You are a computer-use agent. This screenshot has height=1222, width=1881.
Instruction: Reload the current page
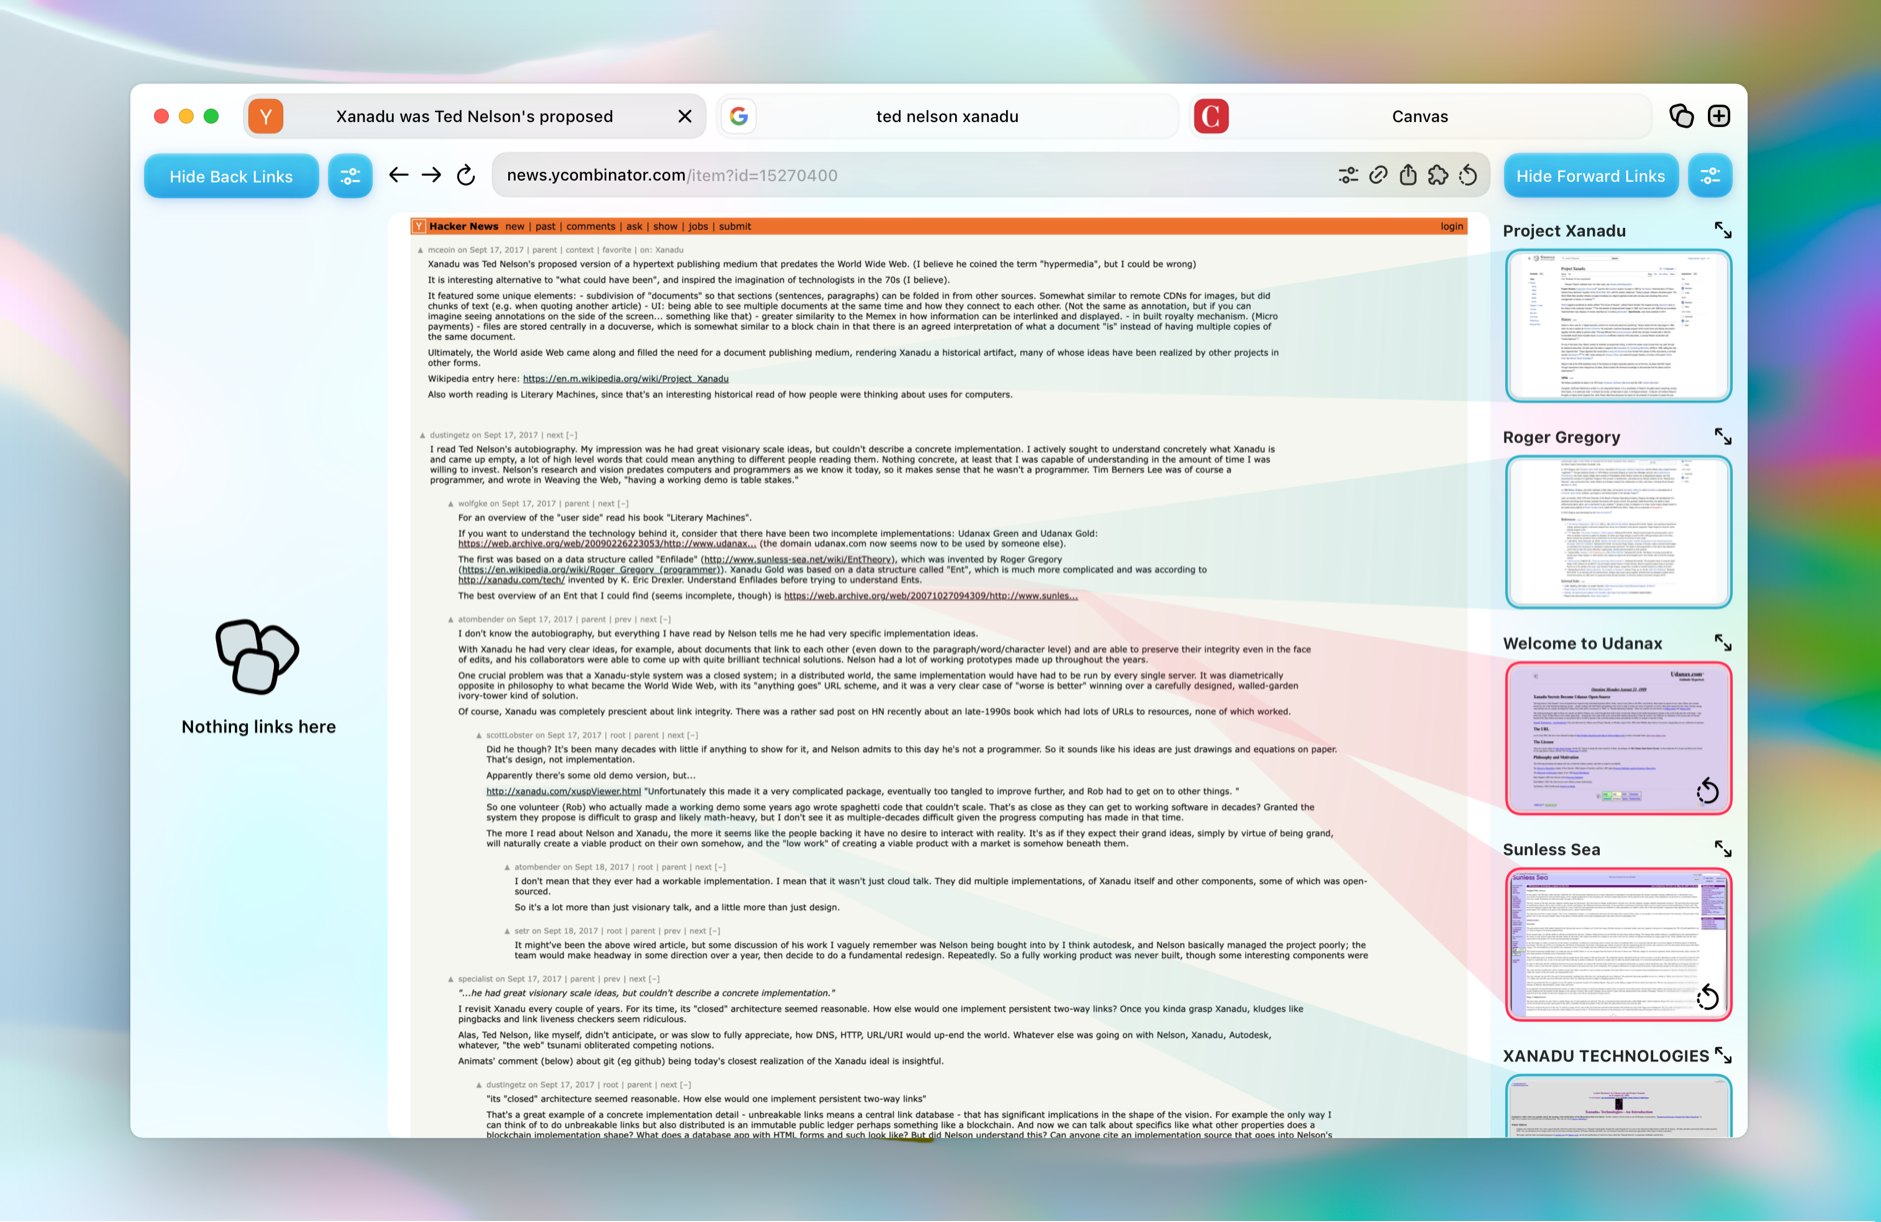pos(466,176)
